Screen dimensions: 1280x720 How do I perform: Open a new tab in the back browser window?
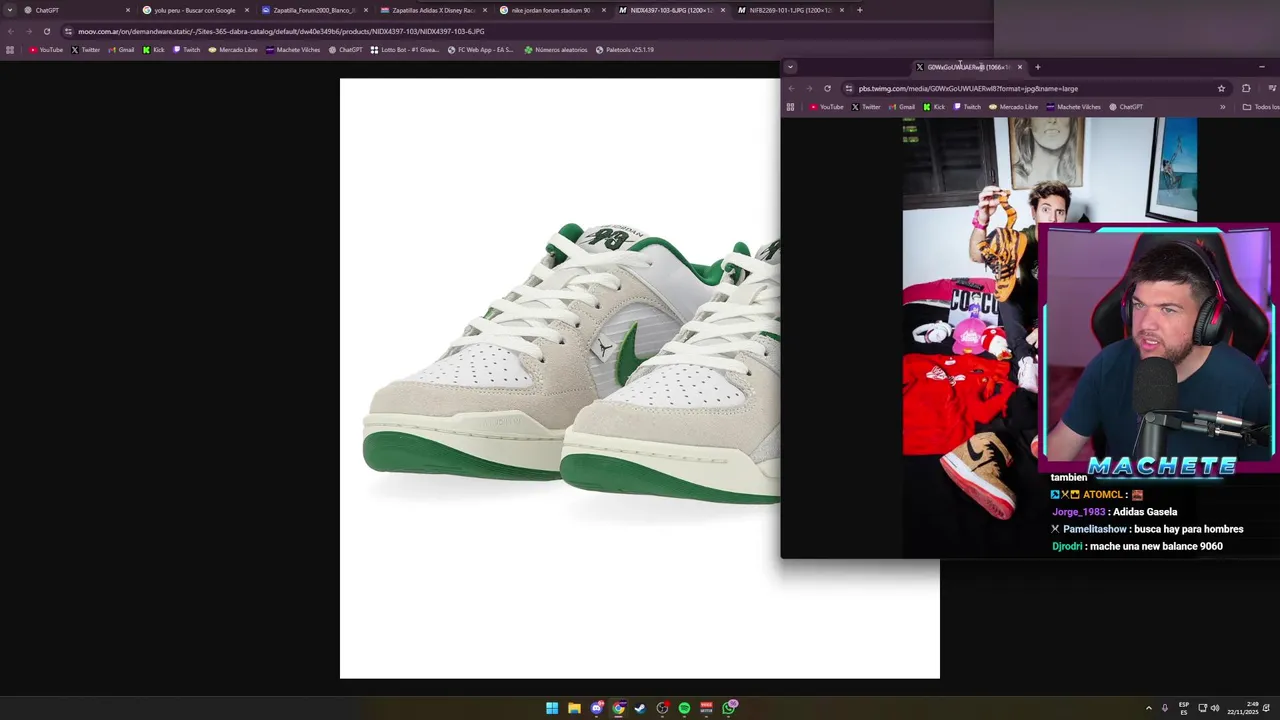(859, 10)
